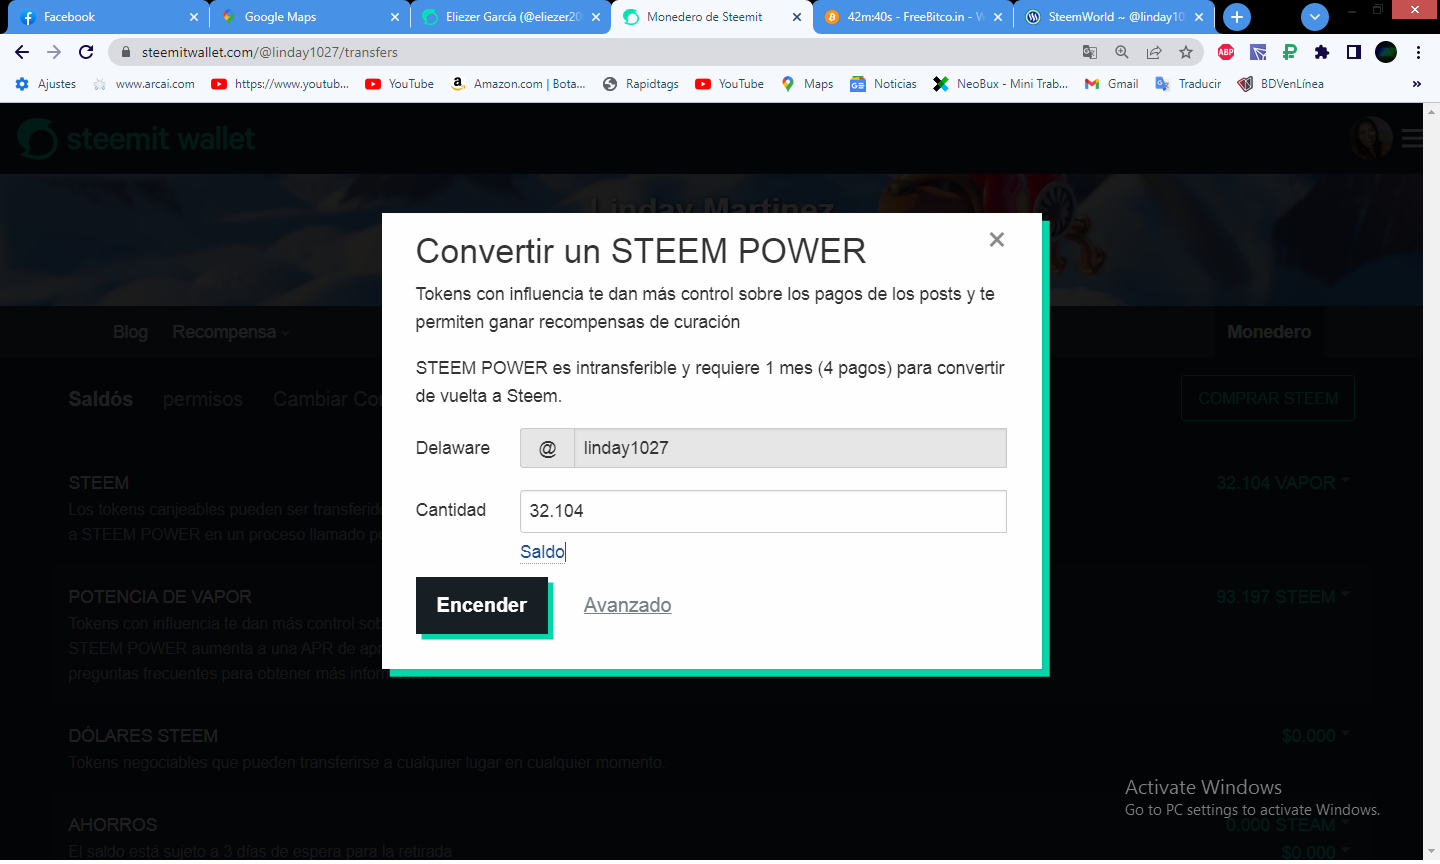Expand the 32.104 VAPOR dropdown

[1283, 483]
